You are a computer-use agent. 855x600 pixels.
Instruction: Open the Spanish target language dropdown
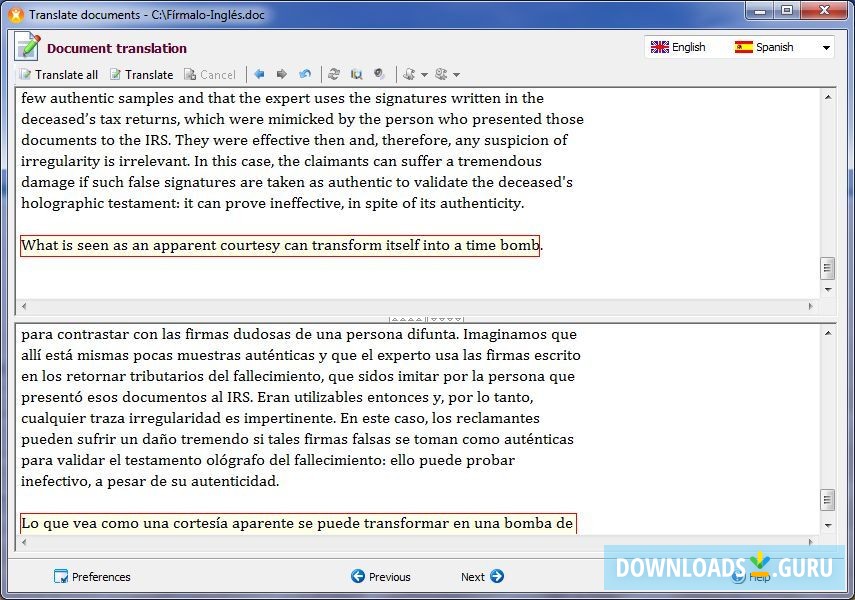click(x=826, y=46)
